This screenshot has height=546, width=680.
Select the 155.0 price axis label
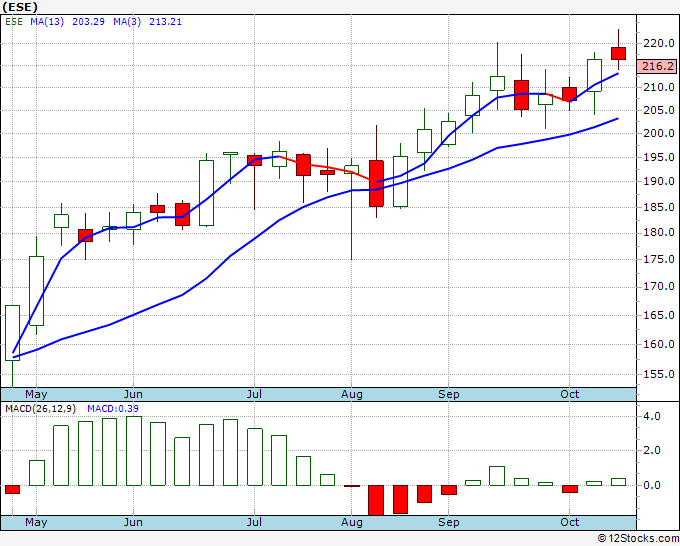click(659, 374)
